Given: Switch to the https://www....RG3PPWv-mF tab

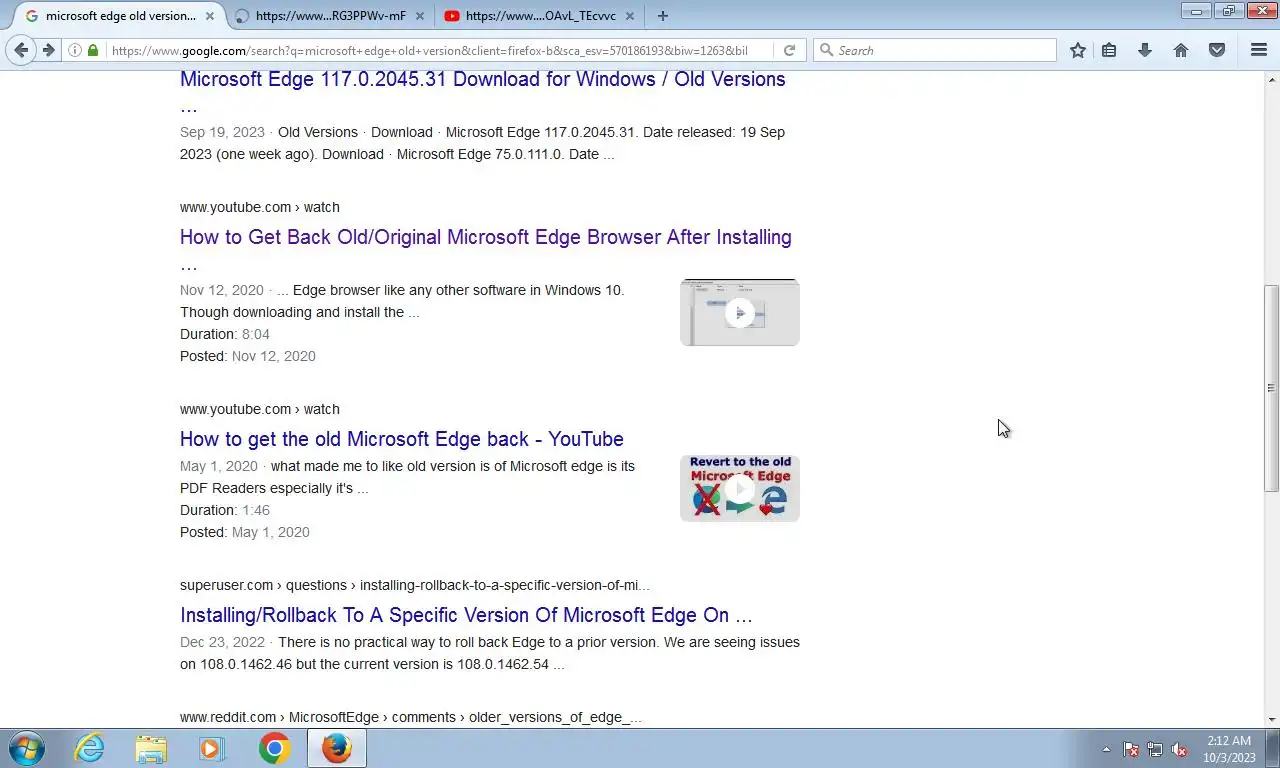Looking at the screenshot, I should (x=331, y=16).
